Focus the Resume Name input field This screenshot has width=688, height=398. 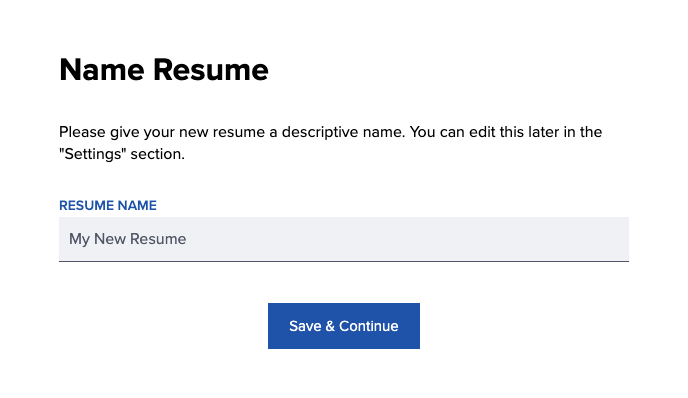click(344, 239)
